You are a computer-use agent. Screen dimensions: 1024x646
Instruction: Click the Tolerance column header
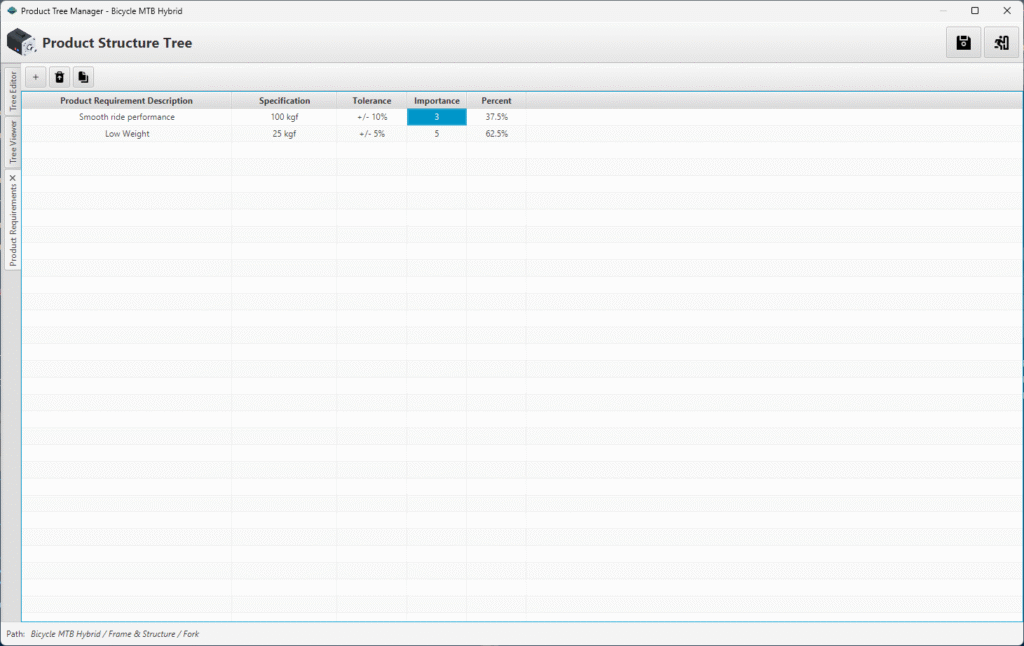(371, 101)
